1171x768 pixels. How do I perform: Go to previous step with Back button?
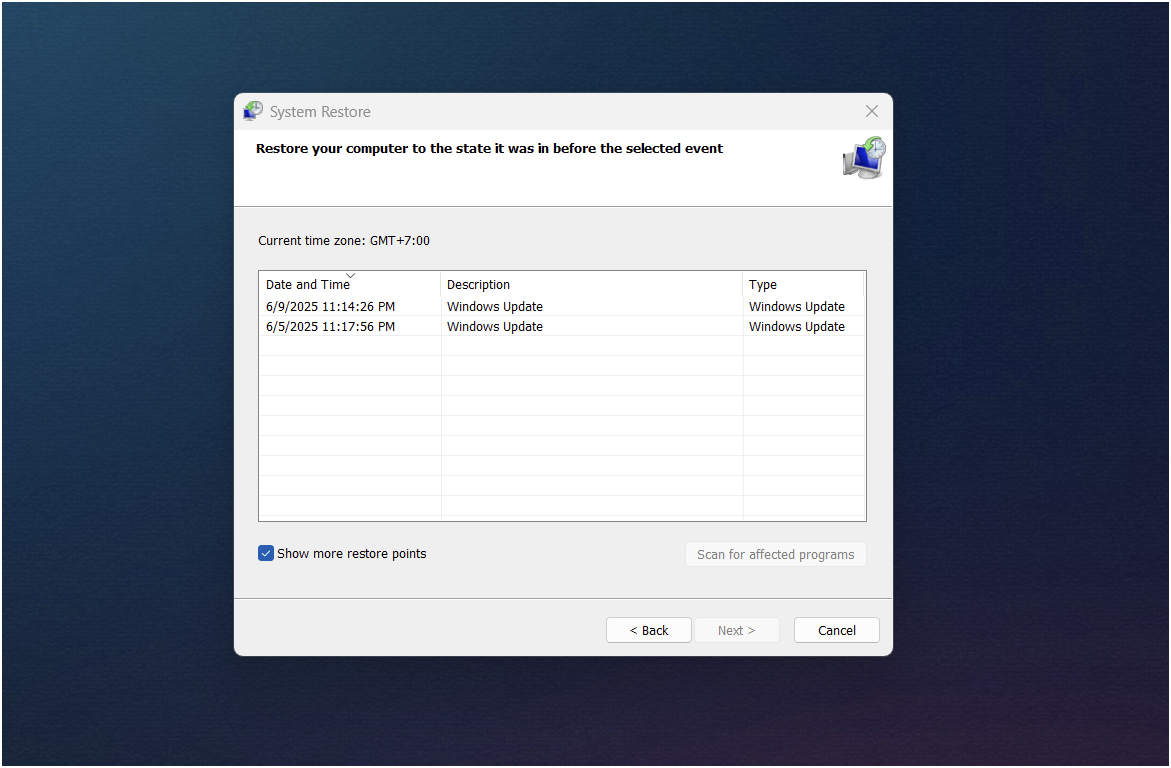(648, 630)
